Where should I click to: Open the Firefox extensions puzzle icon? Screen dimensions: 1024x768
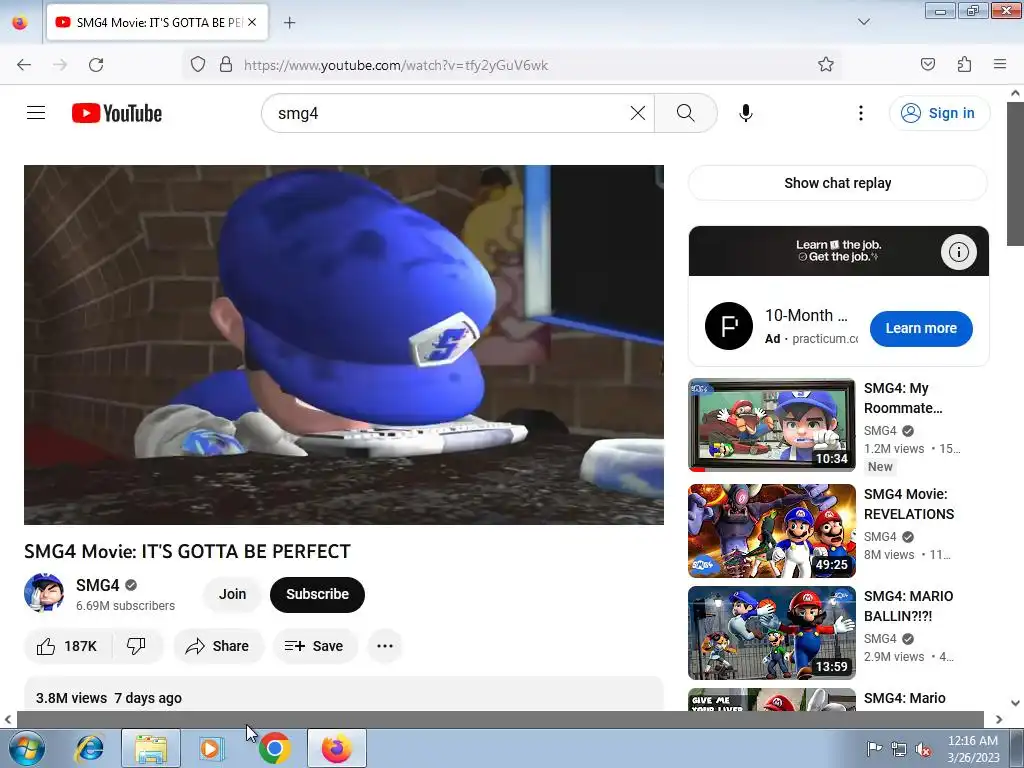pyautogui.click(x=964, y=65)
